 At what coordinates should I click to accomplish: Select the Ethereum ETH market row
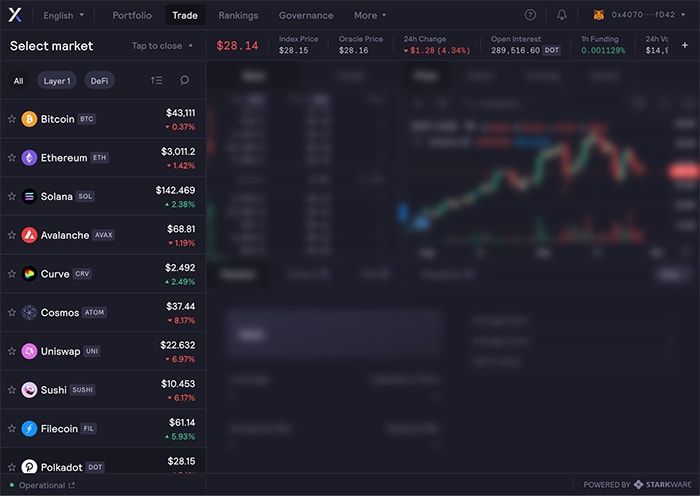(x=103, y=158)
